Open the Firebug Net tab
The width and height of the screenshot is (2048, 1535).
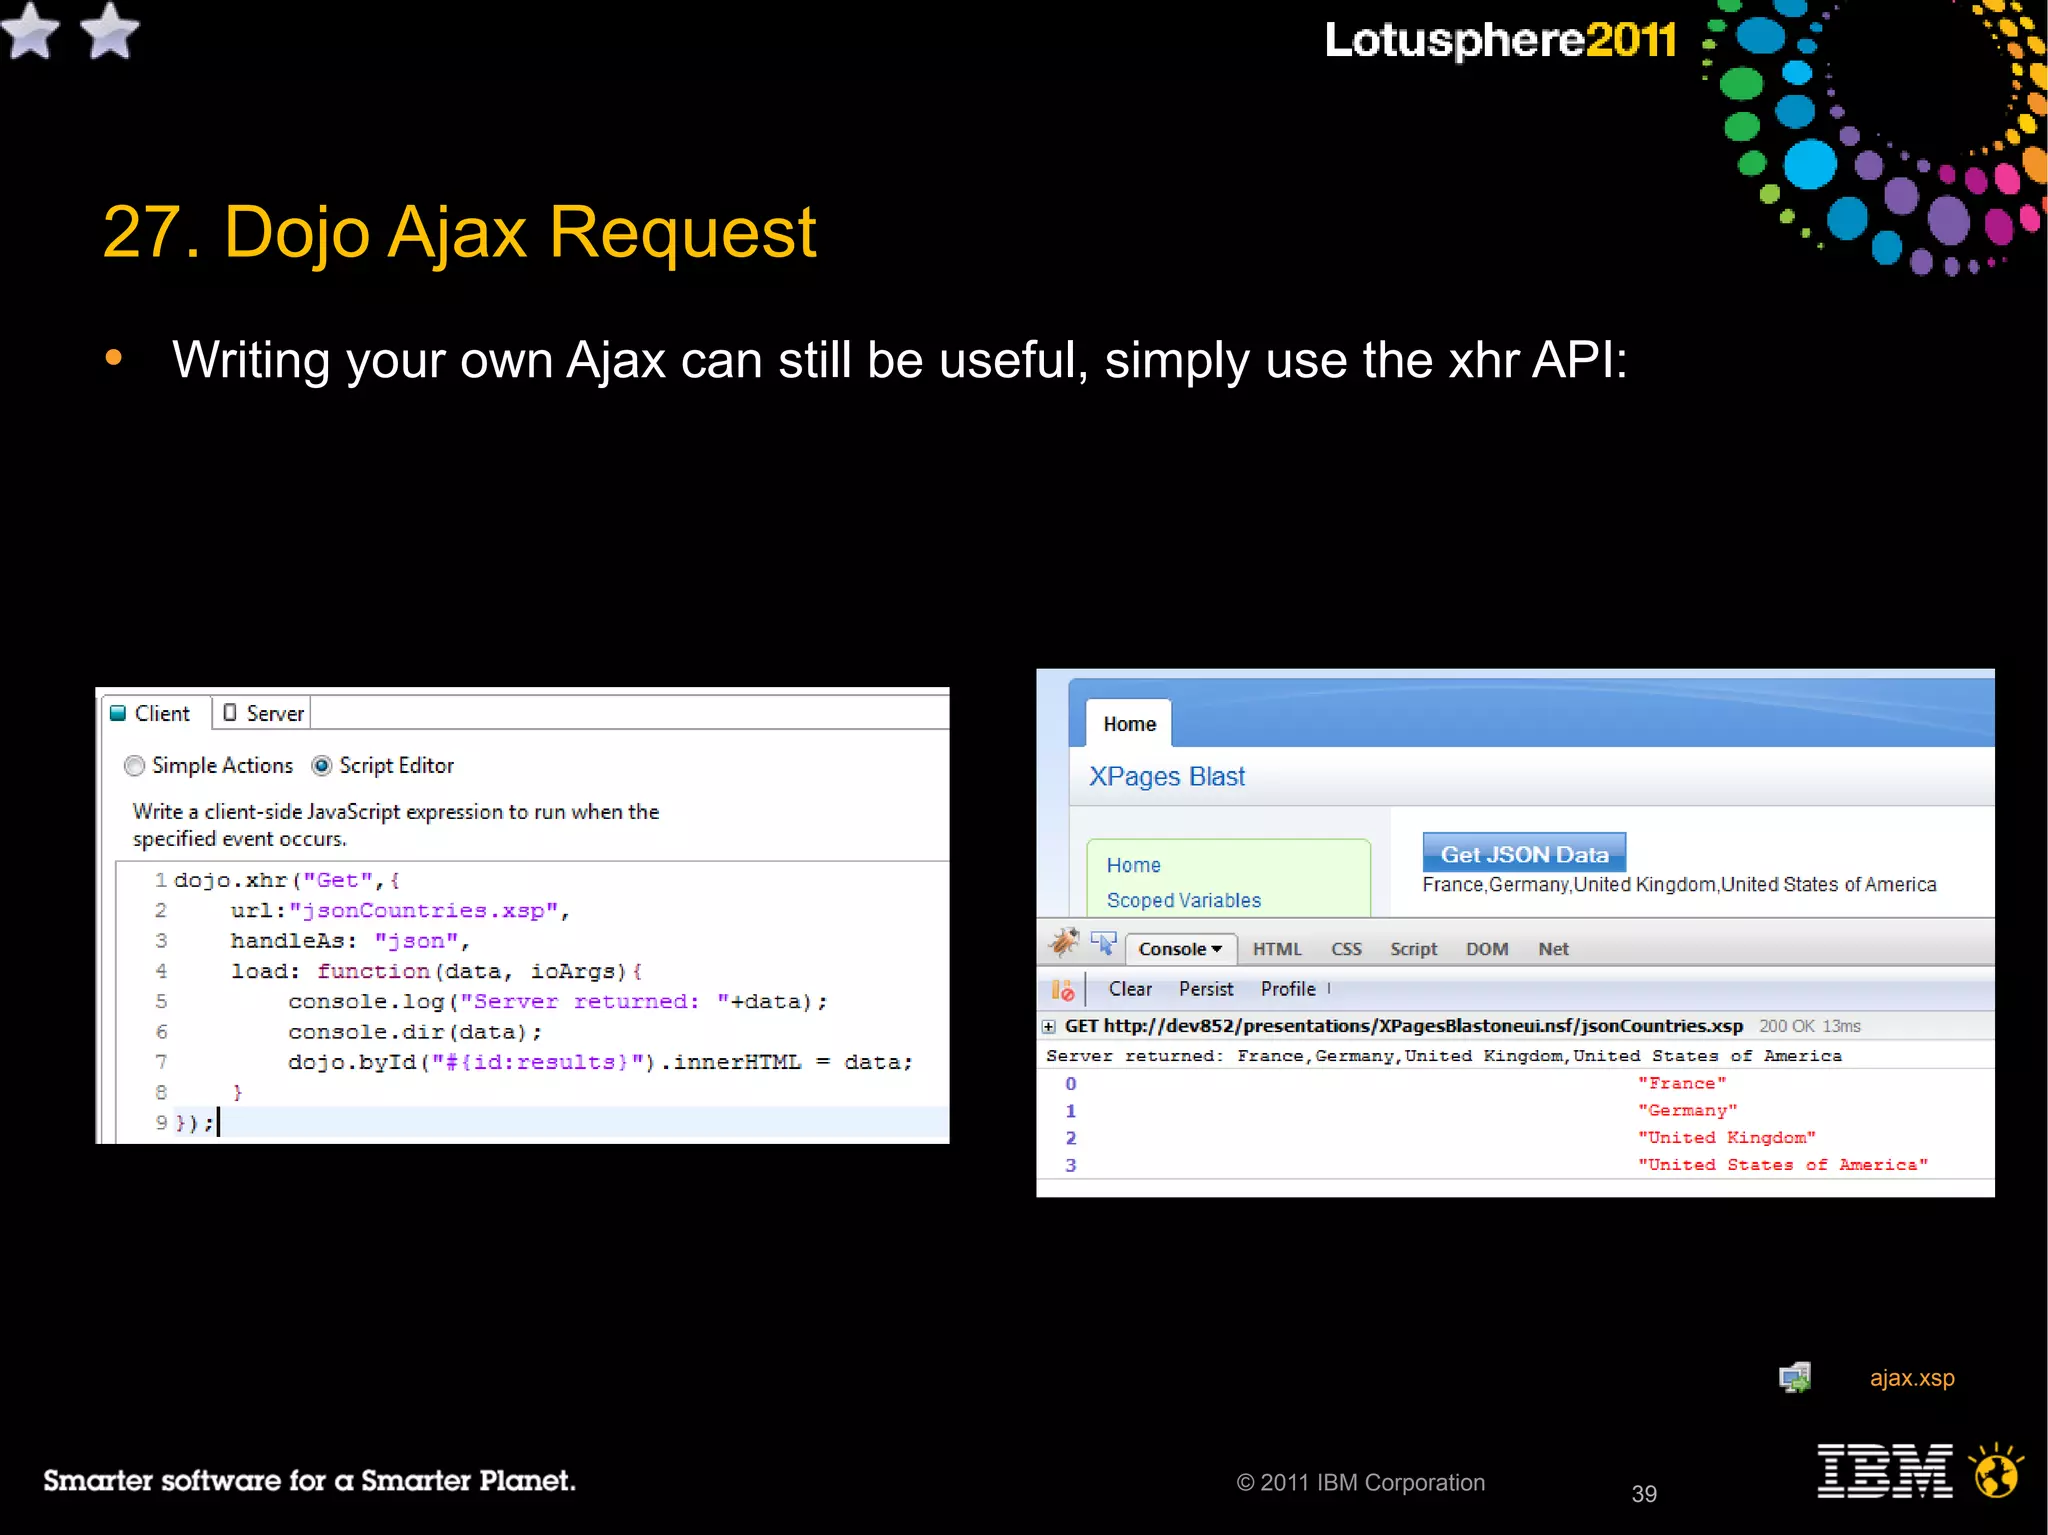pyautogui.click(x=1553, y=949)
